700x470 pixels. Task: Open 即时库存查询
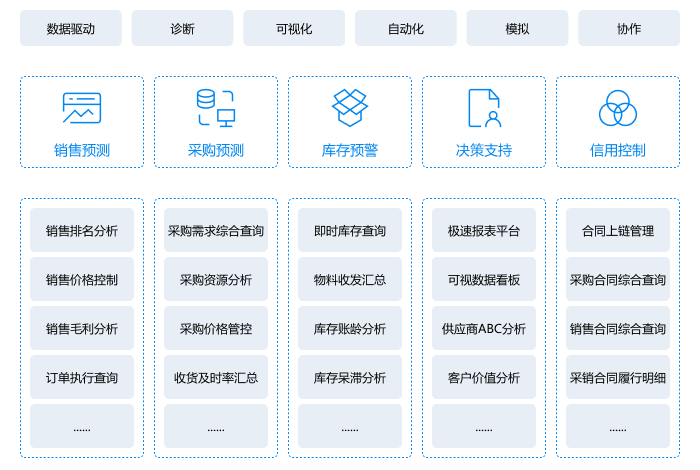[350, 230]
